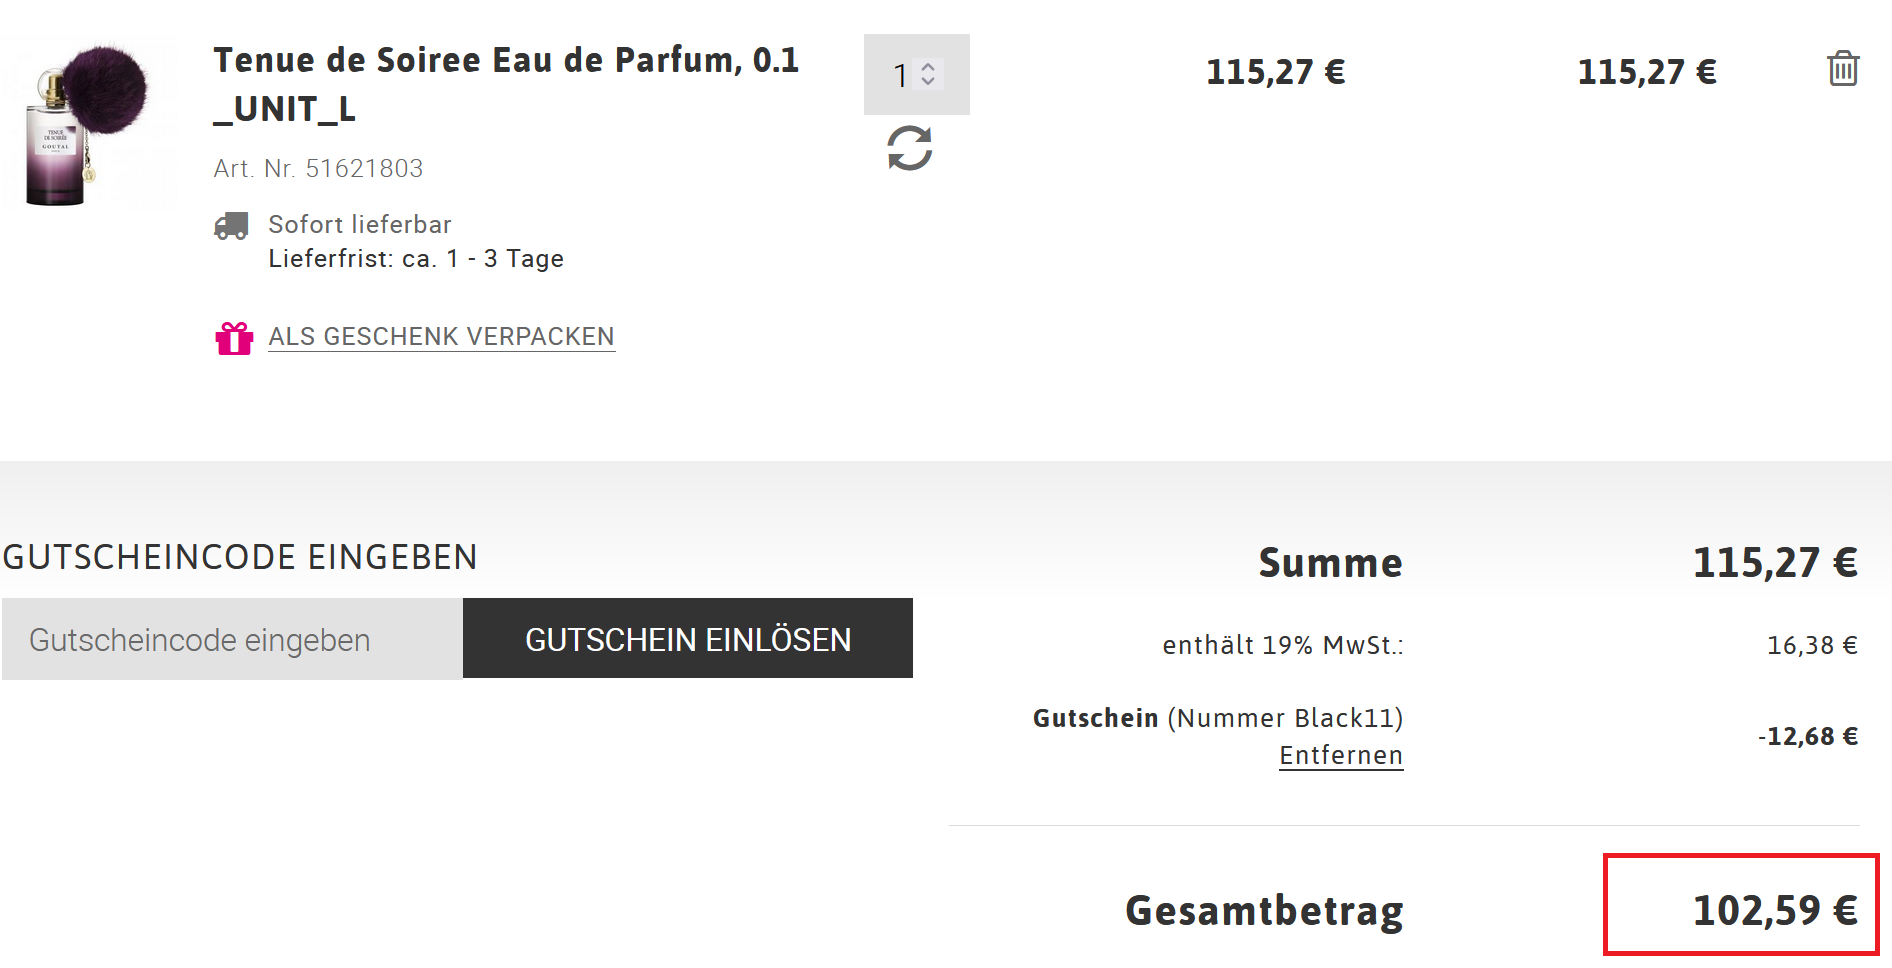
Task: Click the delivery truck icon
Action: 231,226
